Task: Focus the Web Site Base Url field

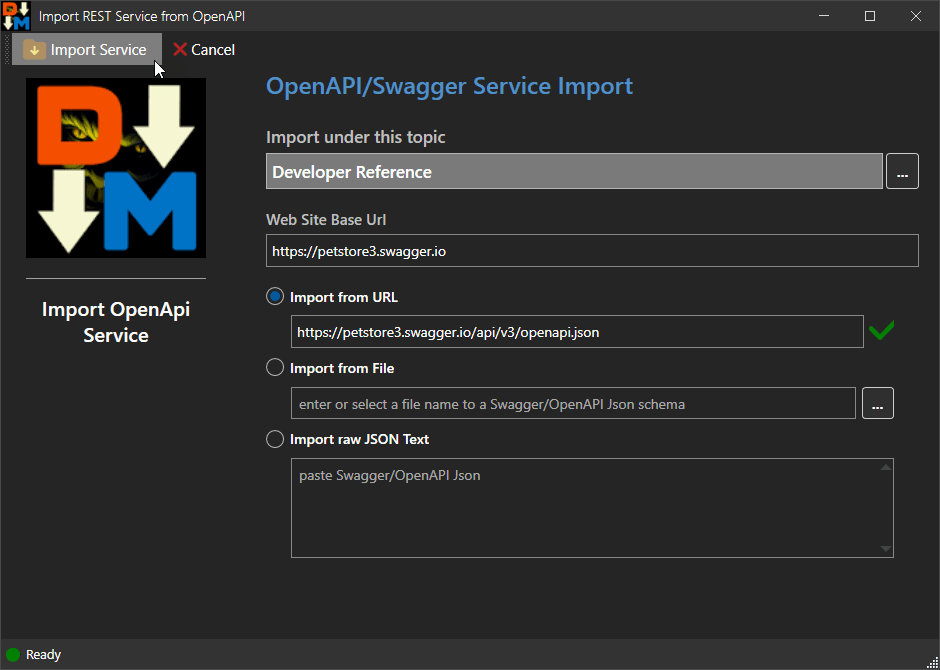Action: [x=592, y=251]
